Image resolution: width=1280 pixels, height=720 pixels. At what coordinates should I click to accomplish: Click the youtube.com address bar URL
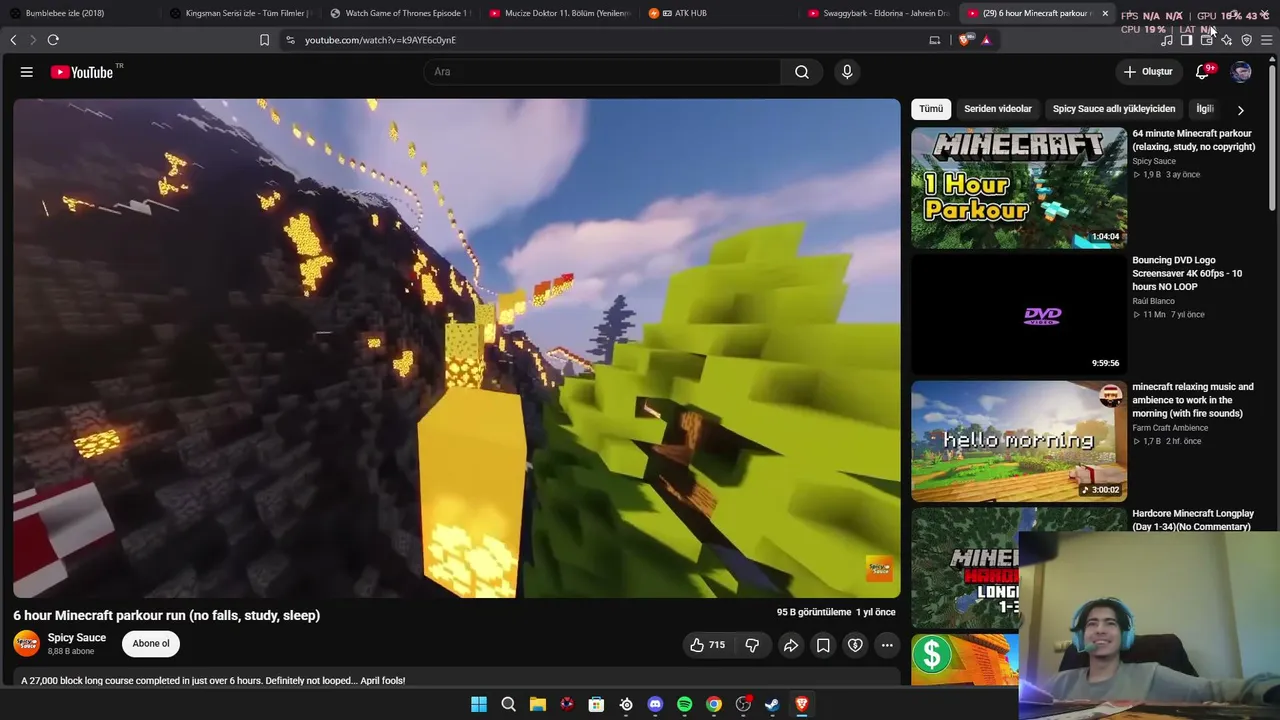pos(380,40)
